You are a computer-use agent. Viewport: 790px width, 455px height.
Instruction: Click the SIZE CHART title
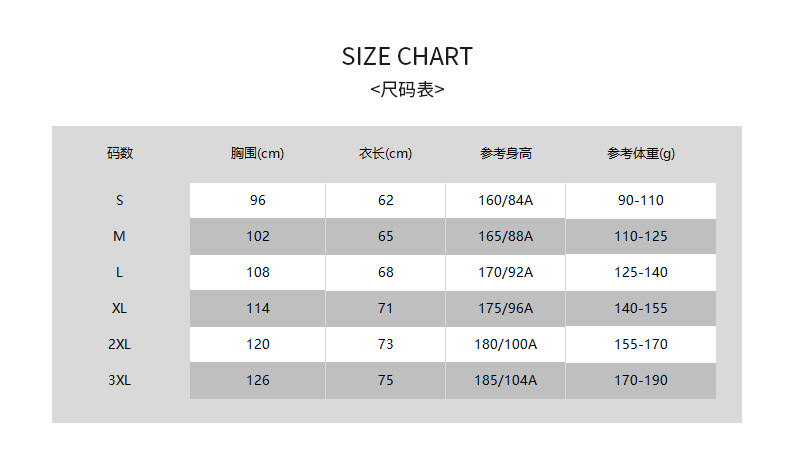[x=406, y=56]
